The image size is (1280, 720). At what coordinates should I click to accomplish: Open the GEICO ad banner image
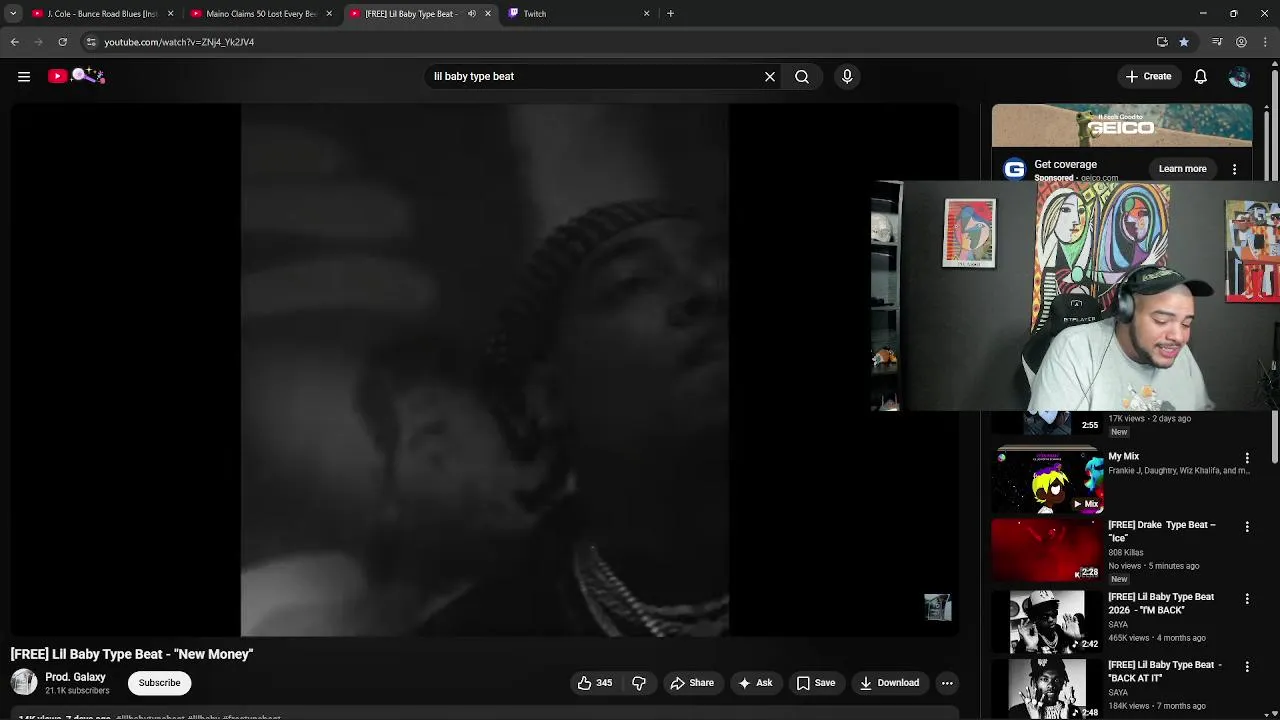tap(1122, 126)
